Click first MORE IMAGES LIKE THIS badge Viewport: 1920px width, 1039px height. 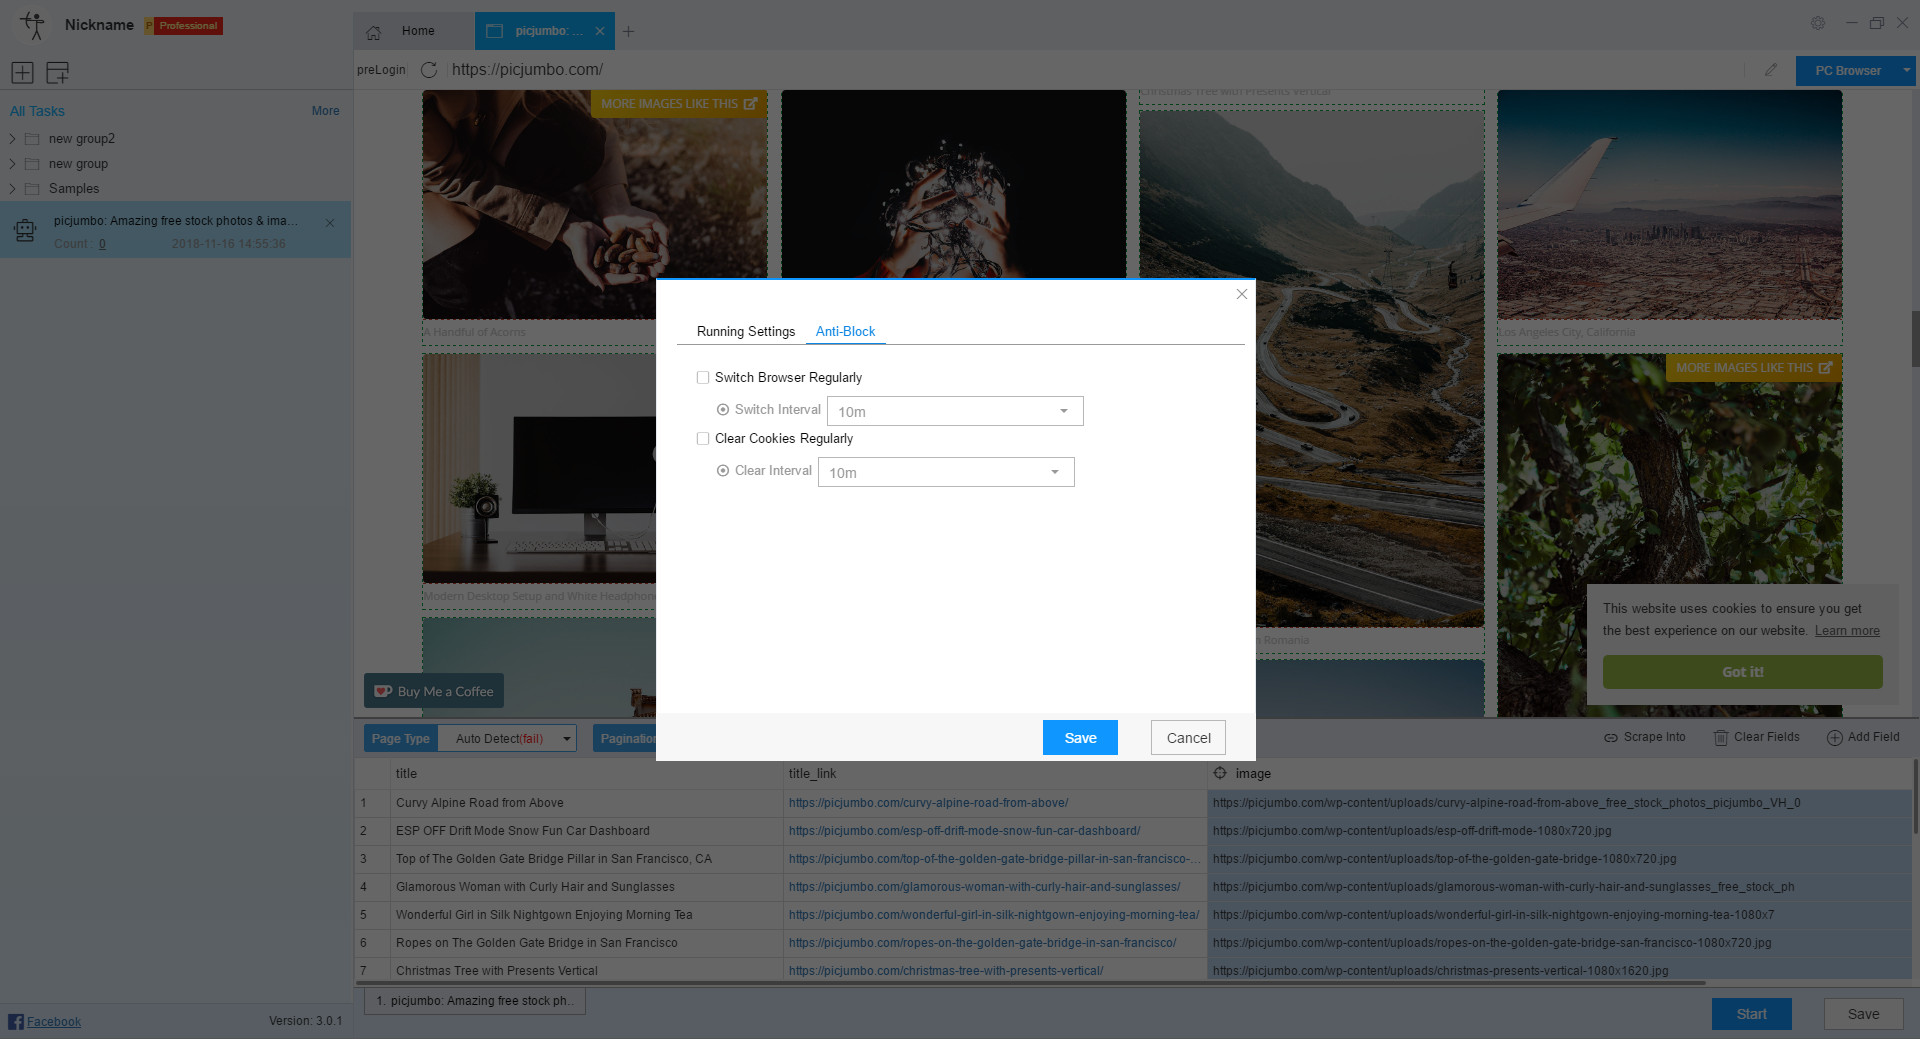click(x=679, y=104)
